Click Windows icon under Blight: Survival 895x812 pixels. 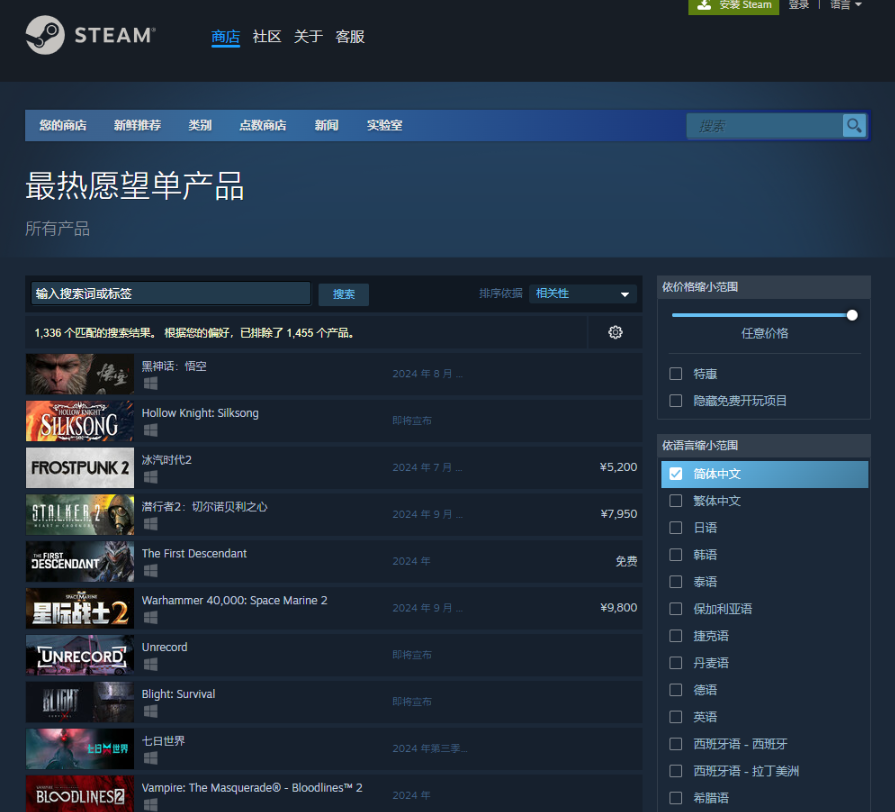tap(151, 711)
